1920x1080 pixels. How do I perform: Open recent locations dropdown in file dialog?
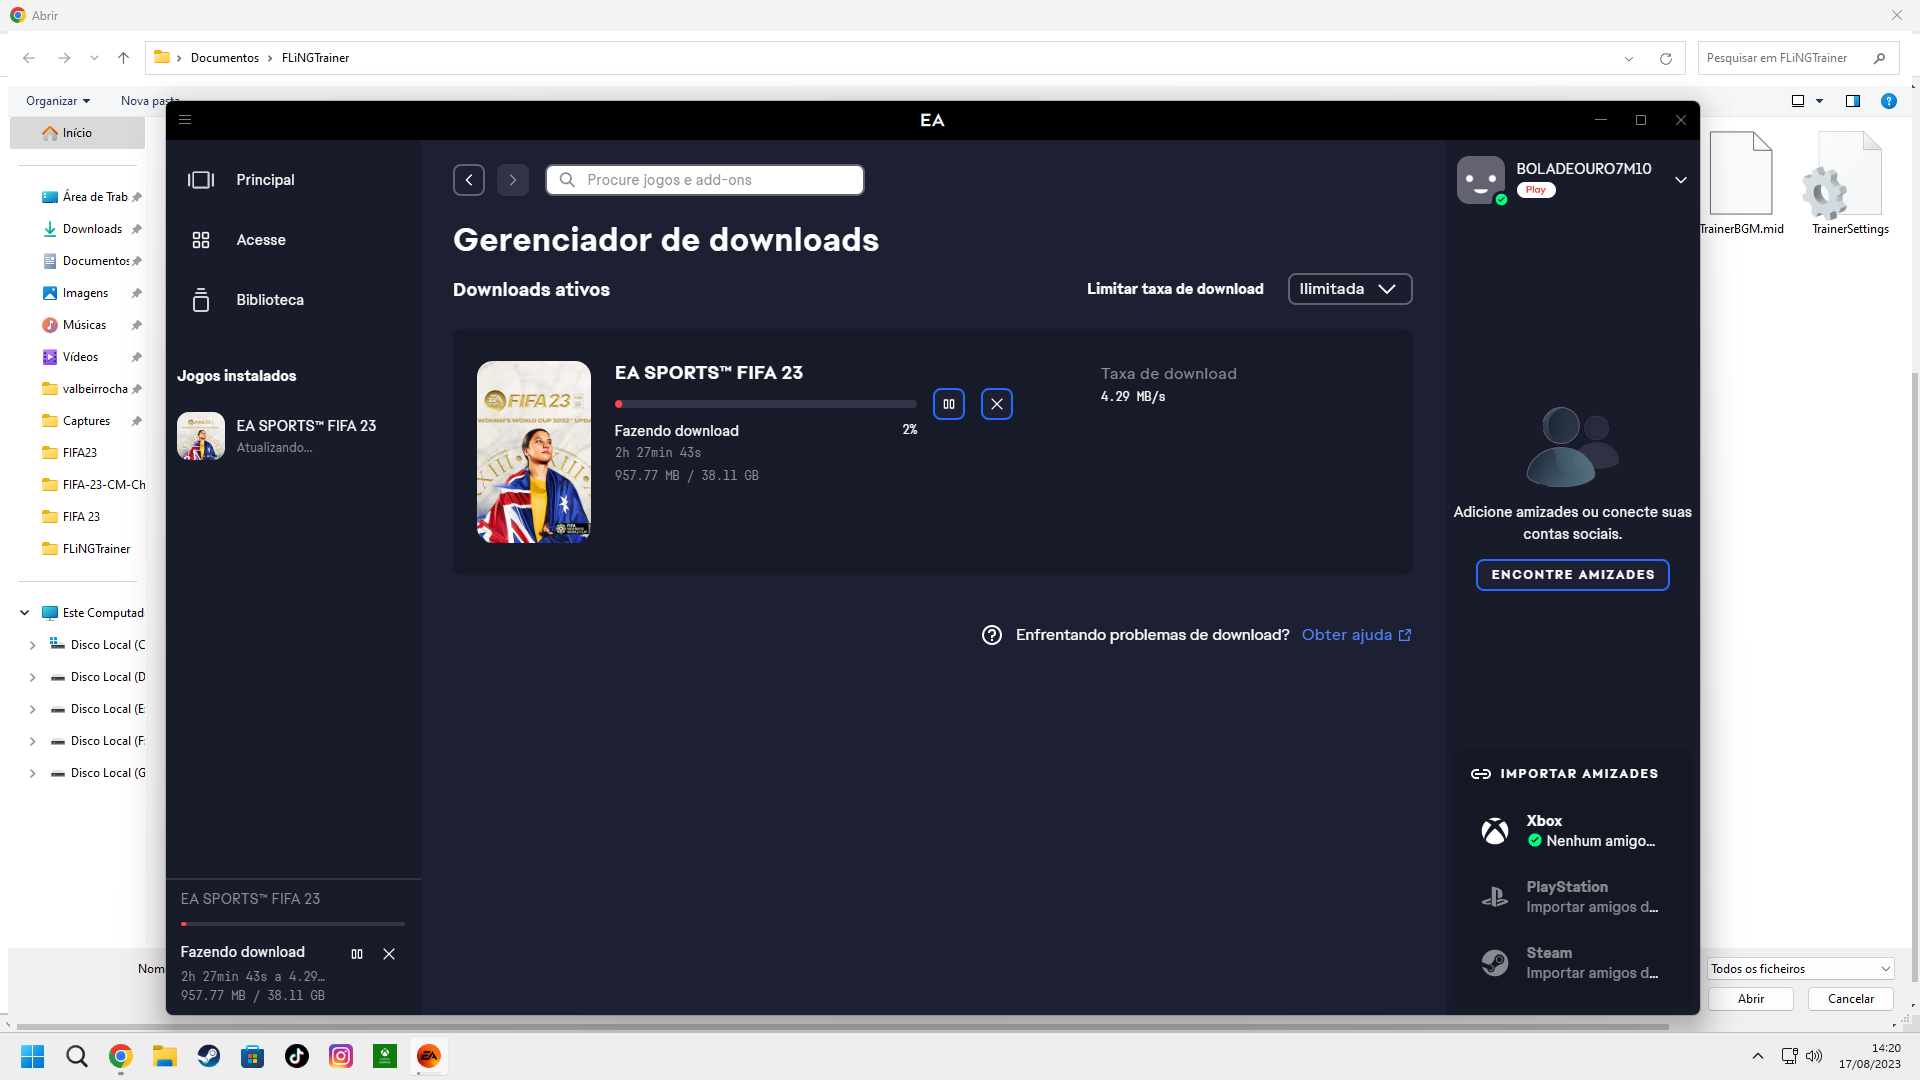tap(94, 58)
